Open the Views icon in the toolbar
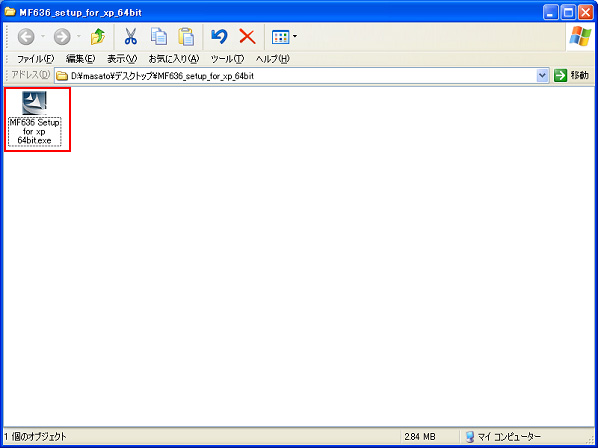Screen dimensions: 598x448 tap(281, 37)
